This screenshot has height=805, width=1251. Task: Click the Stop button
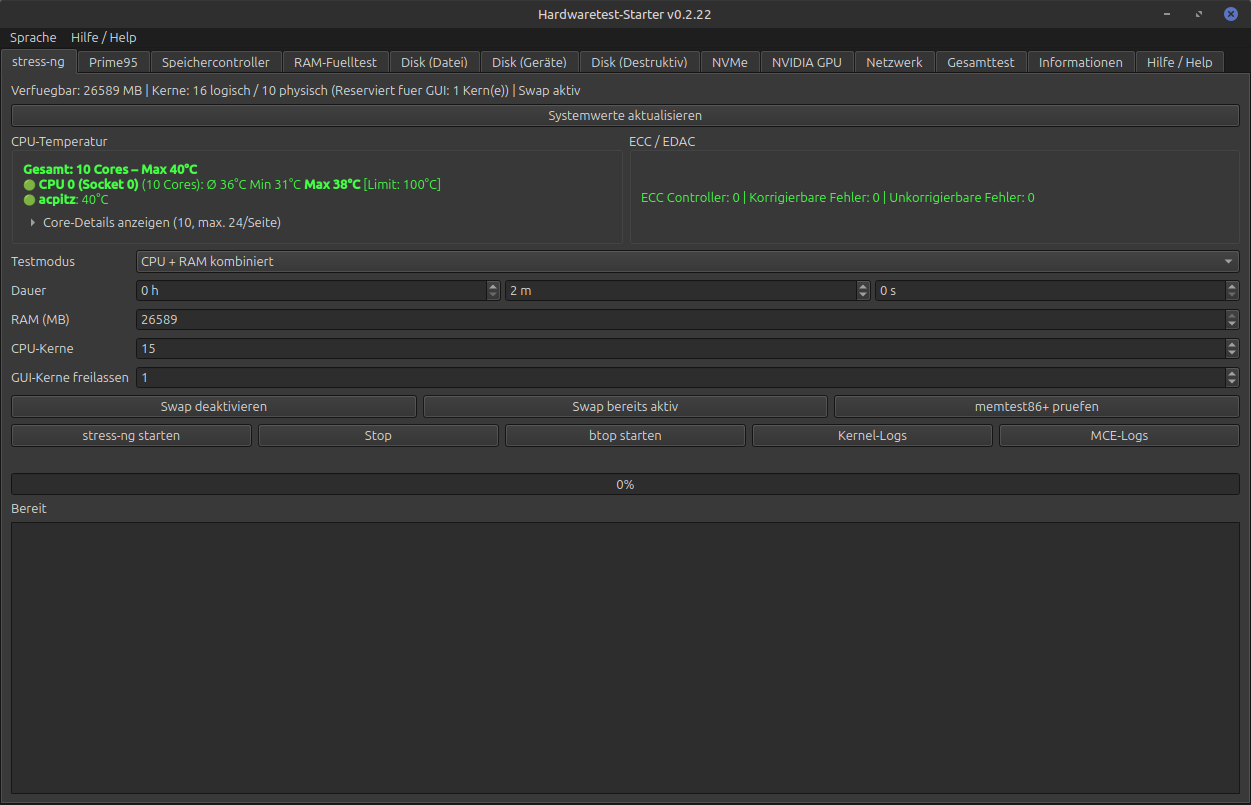(x=378, y=436)
